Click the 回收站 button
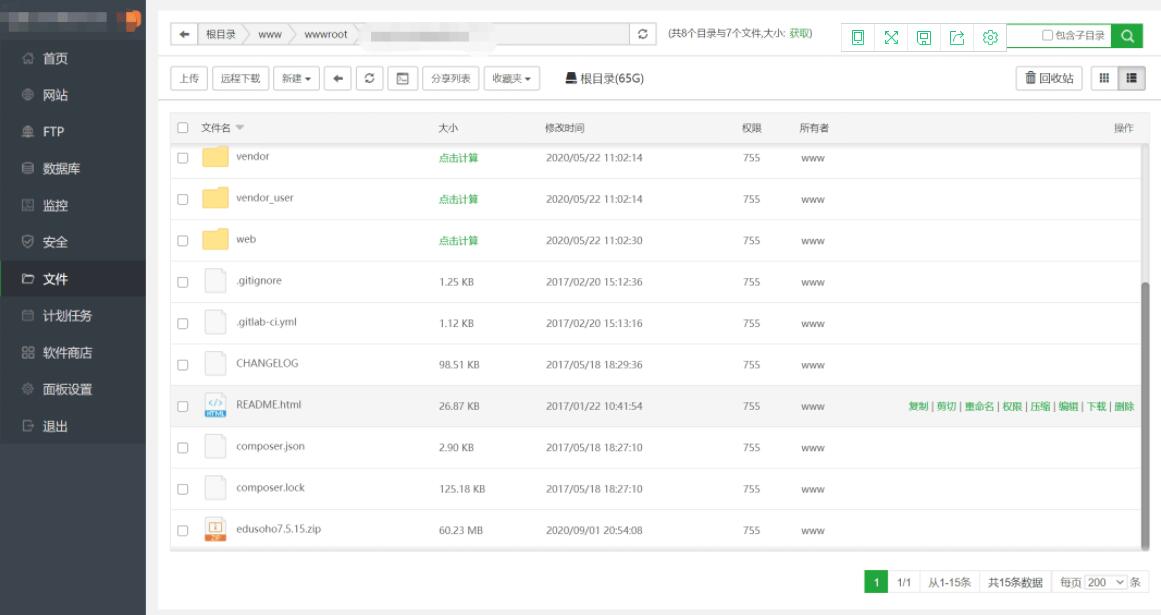The height and width of the screenshot is (615, 1161). [x=1049, y=78]
